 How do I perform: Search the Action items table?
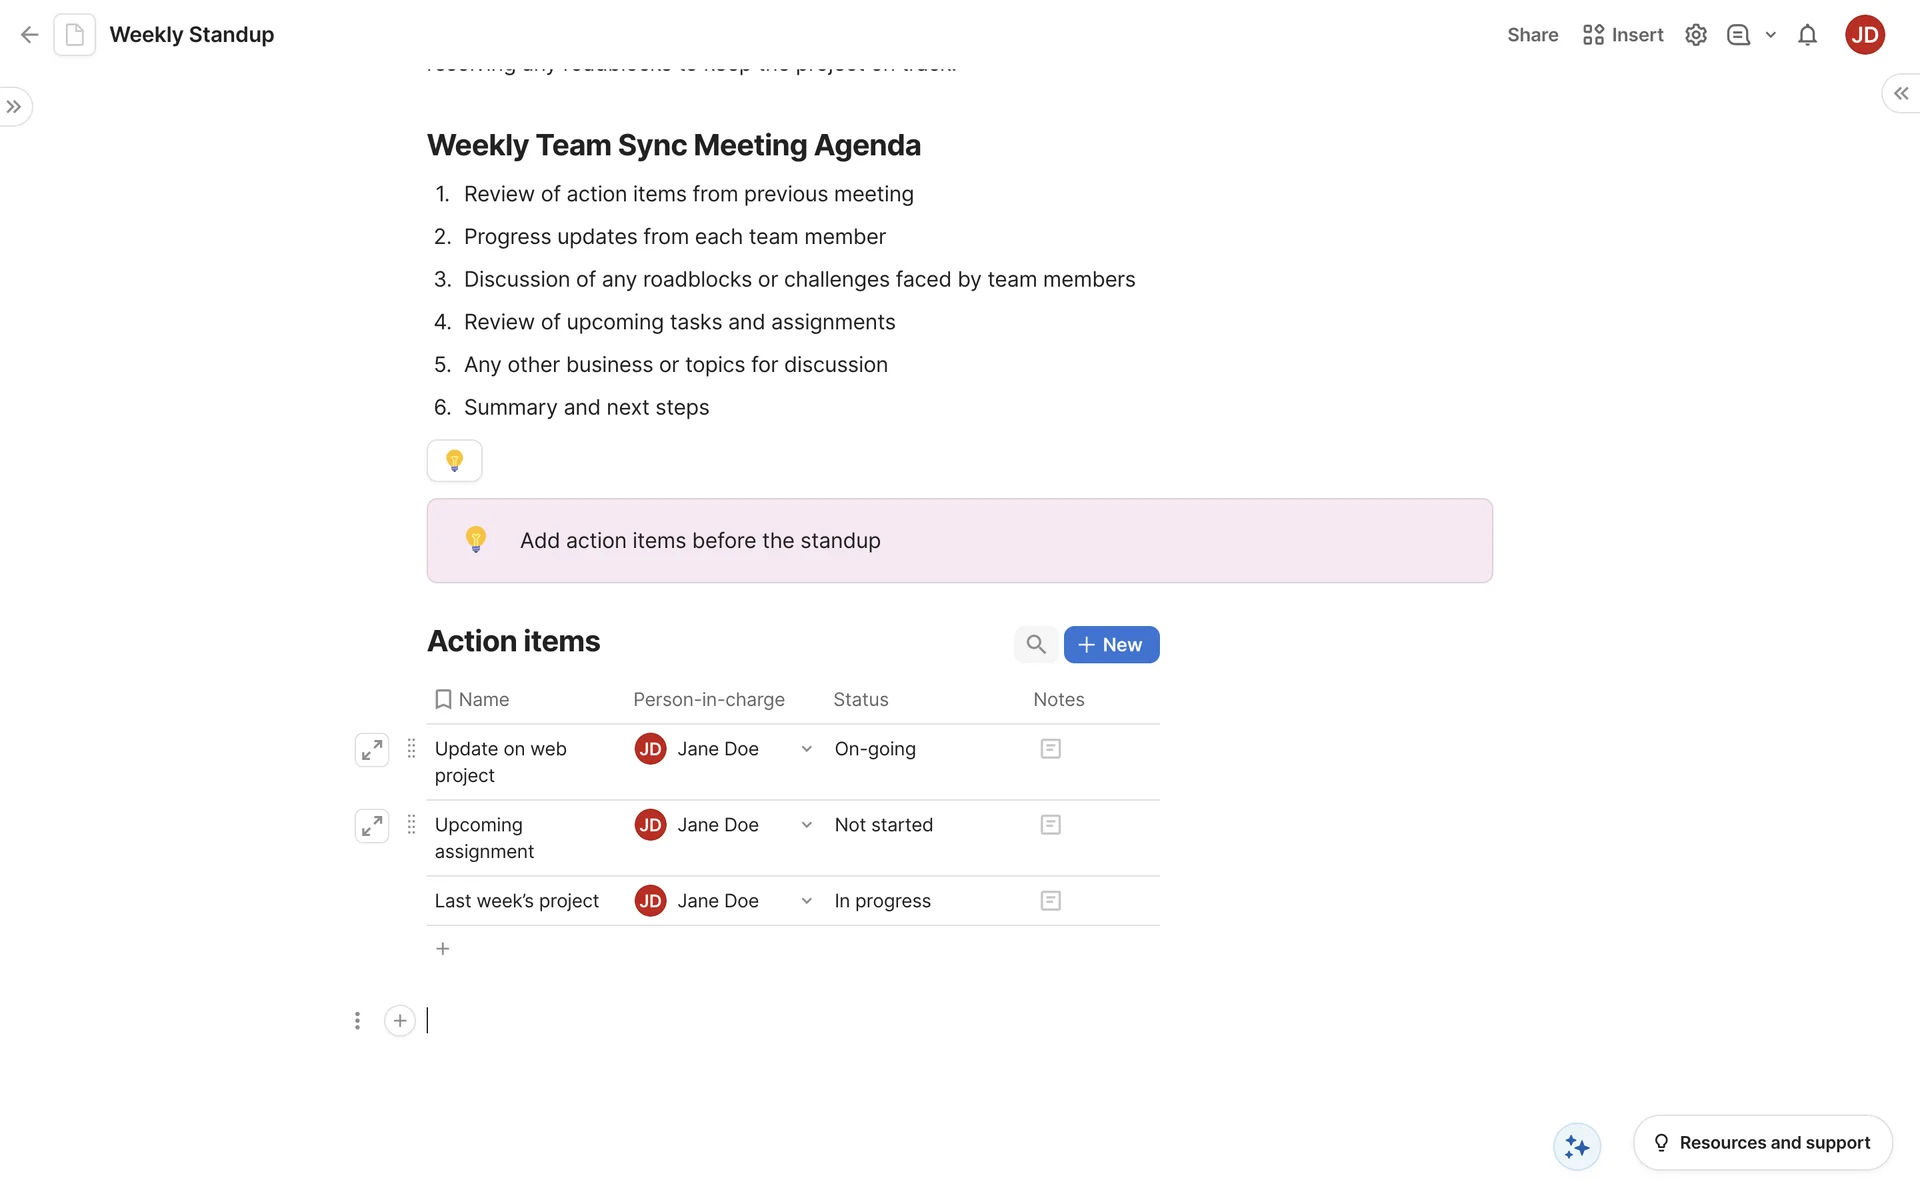(x=1036, y=645)
